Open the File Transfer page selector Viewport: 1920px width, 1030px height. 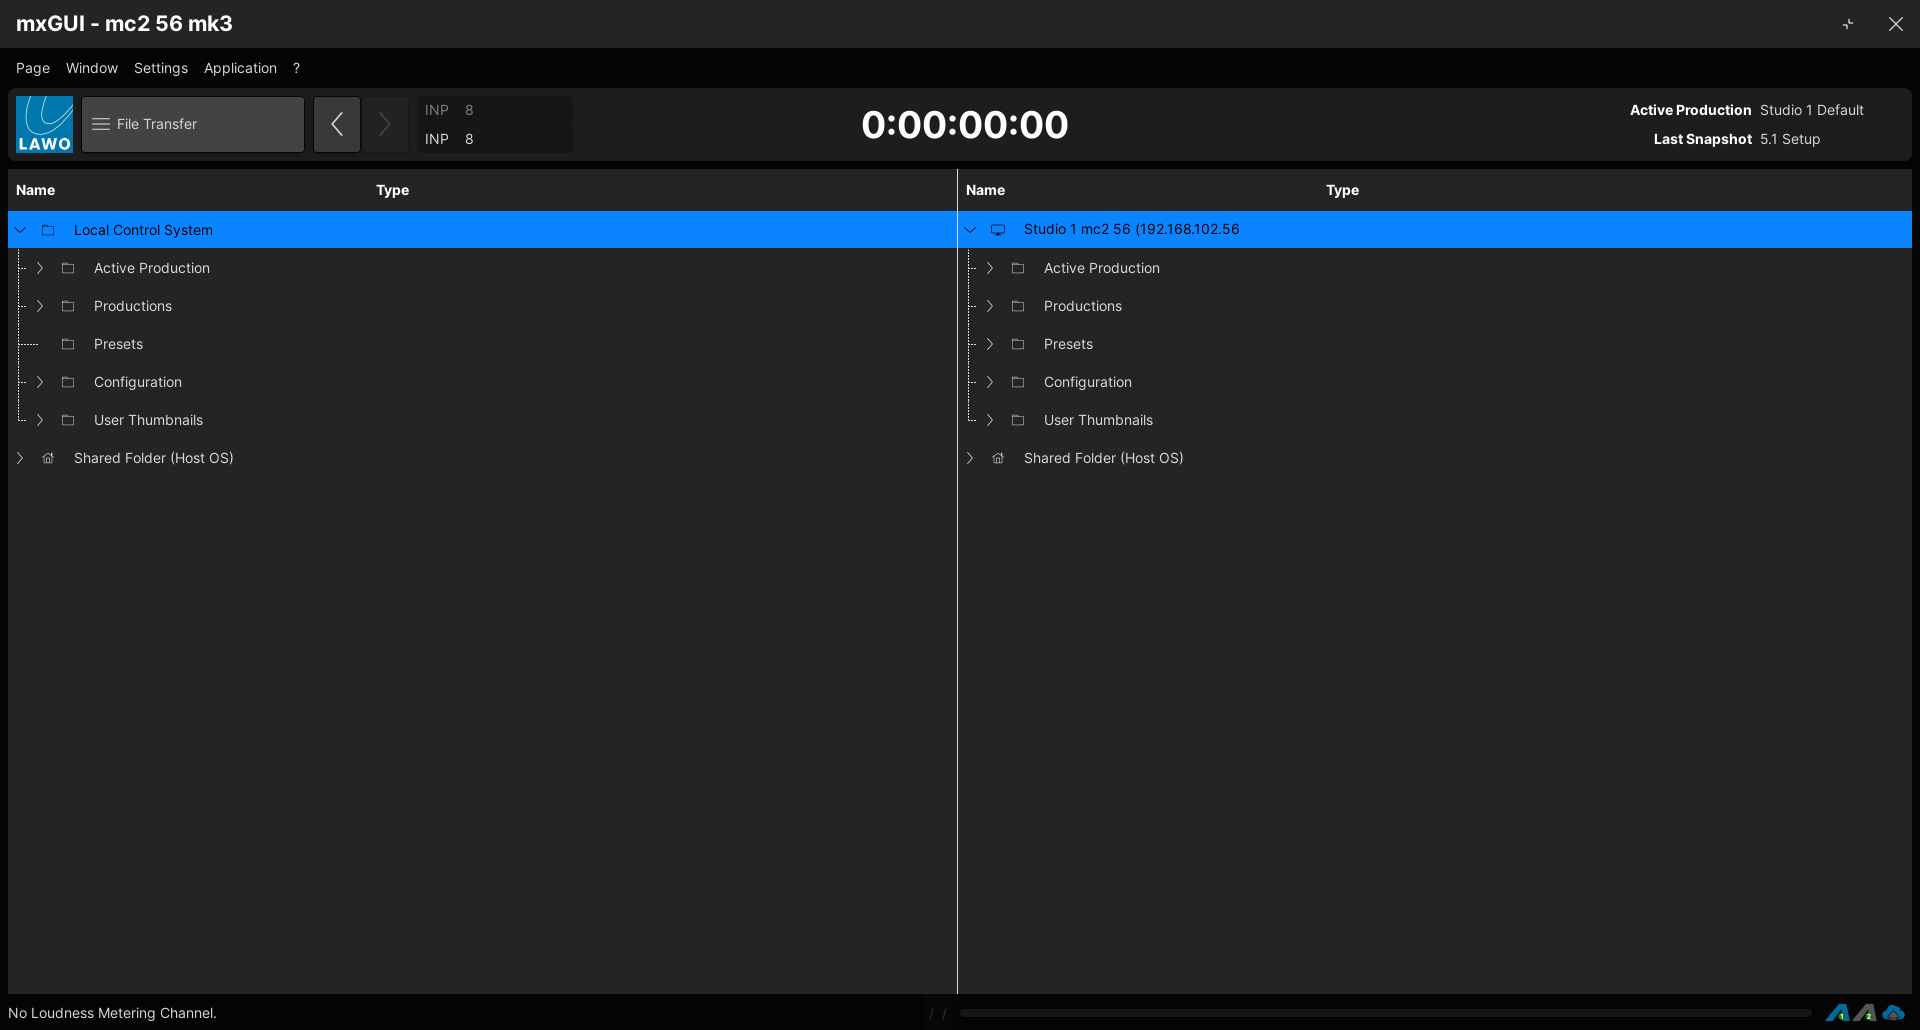193,124
